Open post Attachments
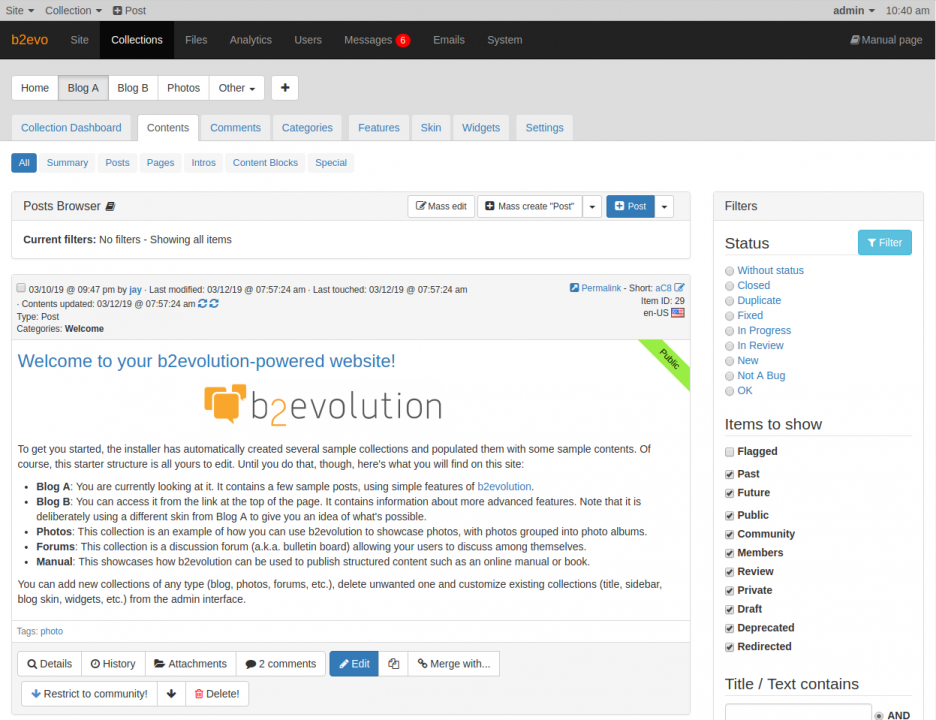936x720 pixels. tap(190, 664)
